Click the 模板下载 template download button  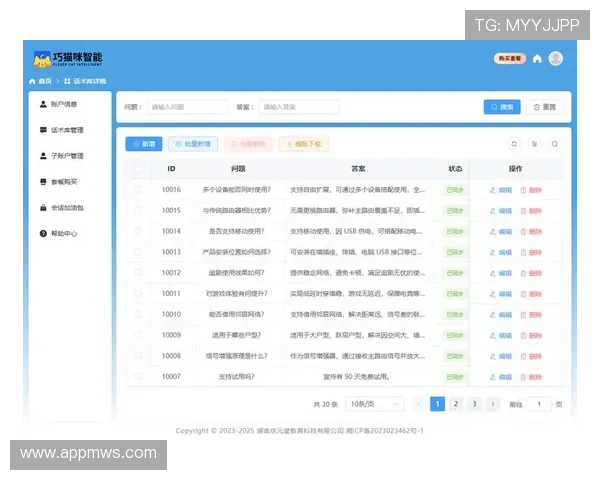tap(304, 144)
